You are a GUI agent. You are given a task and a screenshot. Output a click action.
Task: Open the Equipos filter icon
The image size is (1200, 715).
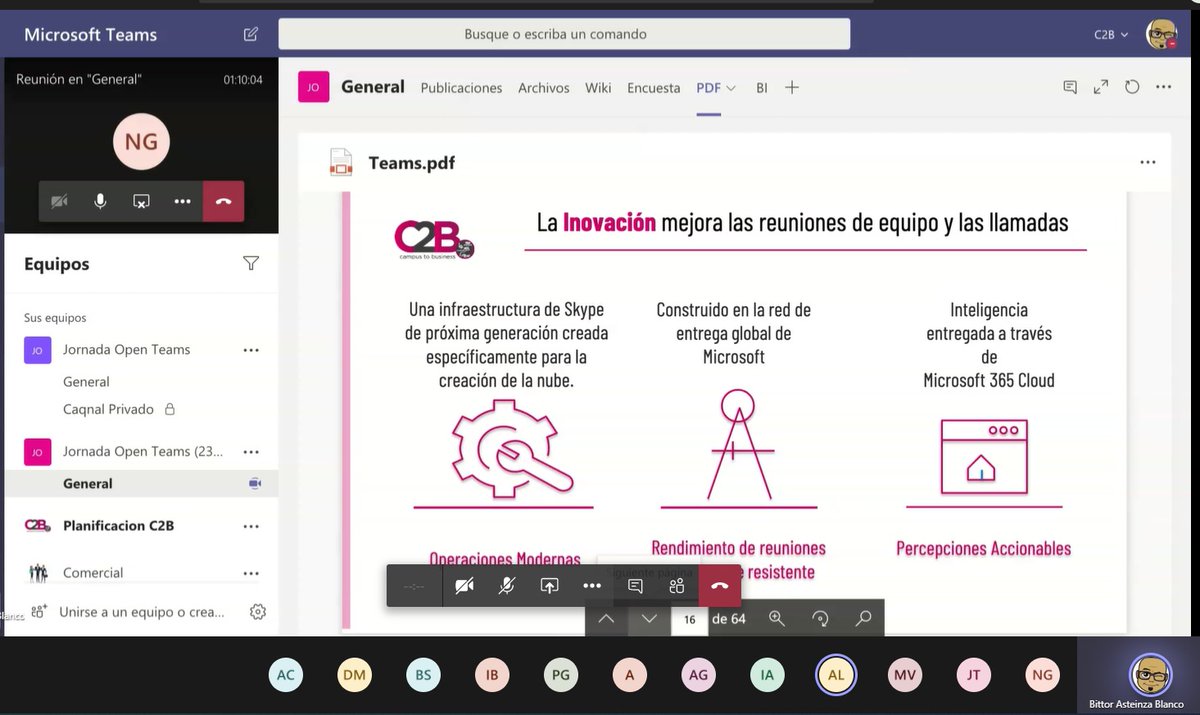[251, 263]
